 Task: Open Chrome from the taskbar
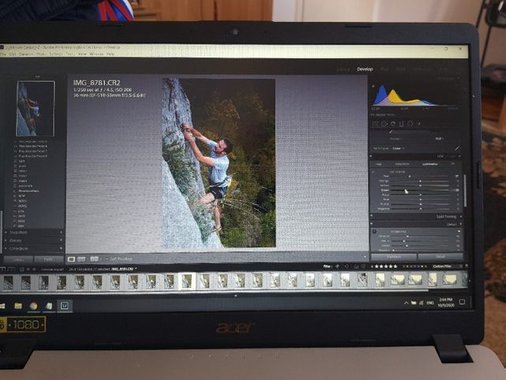coord(33,306)
